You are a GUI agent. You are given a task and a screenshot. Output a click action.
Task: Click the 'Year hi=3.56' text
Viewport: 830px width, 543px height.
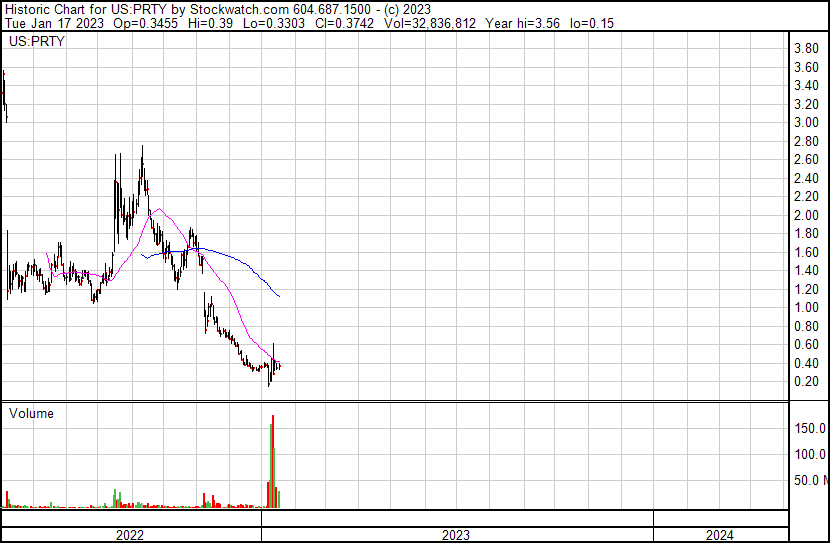coord(522,23)
